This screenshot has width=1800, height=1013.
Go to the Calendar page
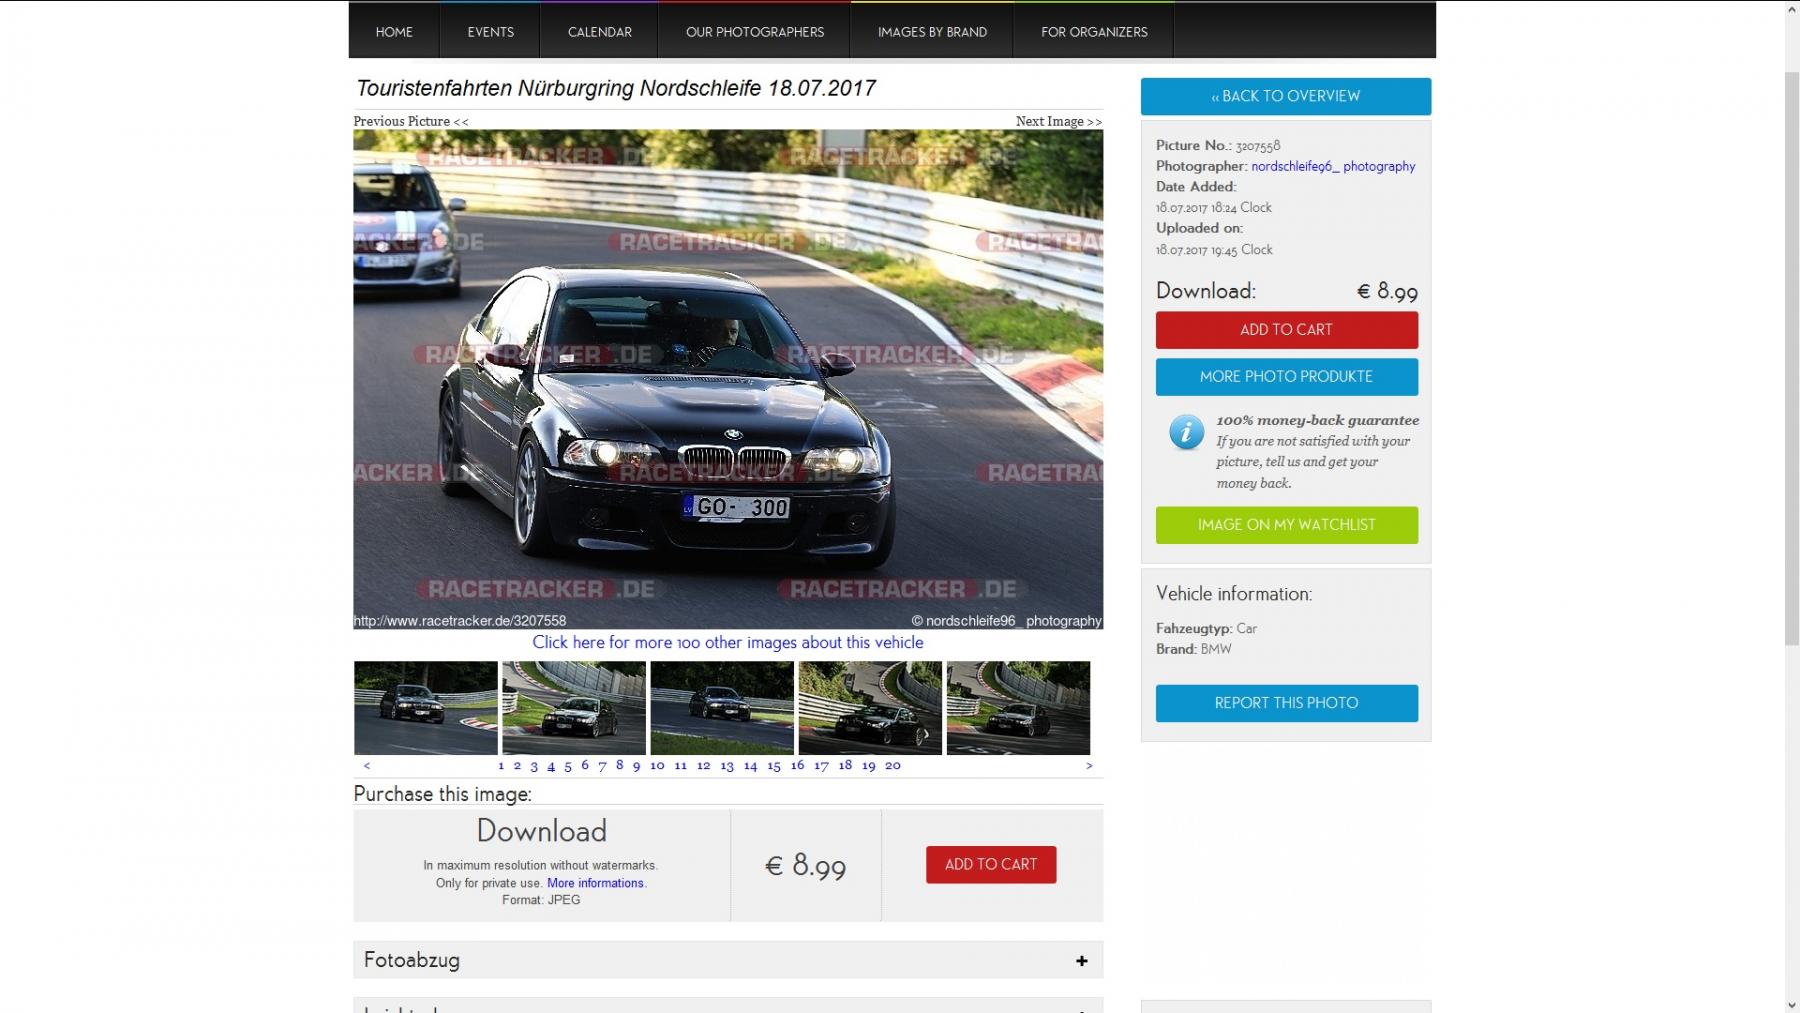[x=599, y=32]
